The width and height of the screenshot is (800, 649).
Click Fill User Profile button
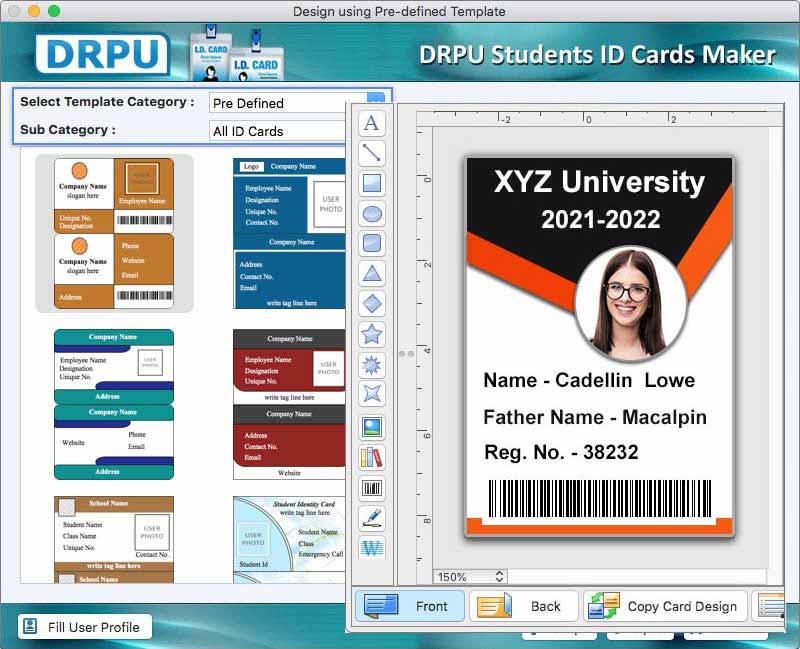[x=85, y=627]
